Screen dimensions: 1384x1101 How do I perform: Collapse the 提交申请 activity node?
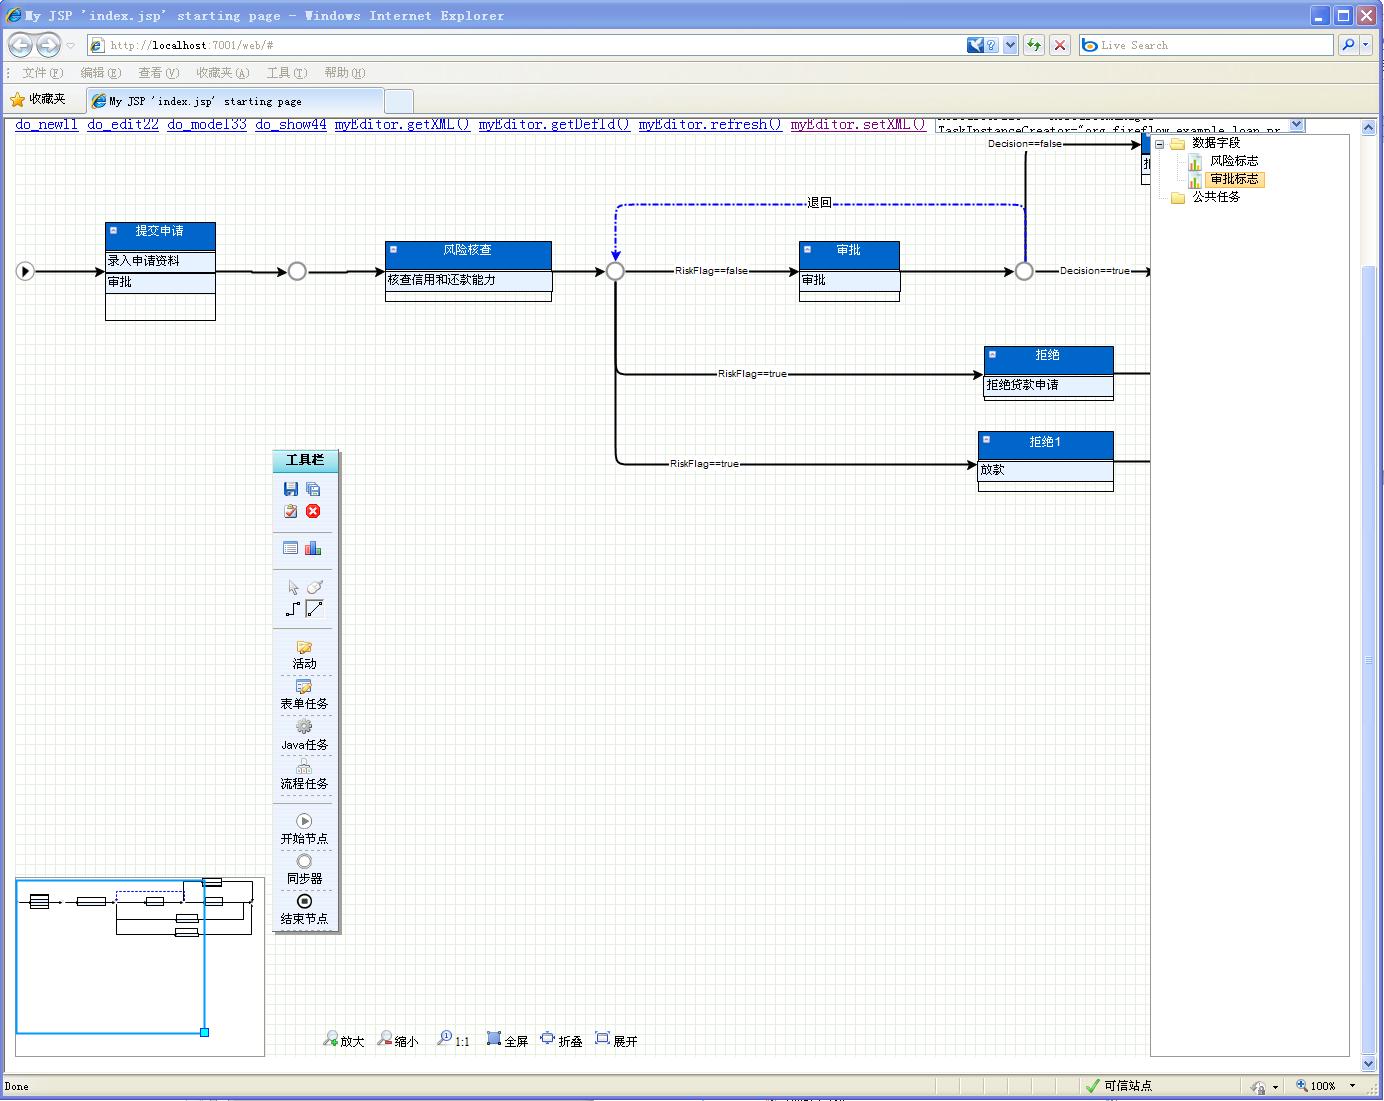point(113,231)
